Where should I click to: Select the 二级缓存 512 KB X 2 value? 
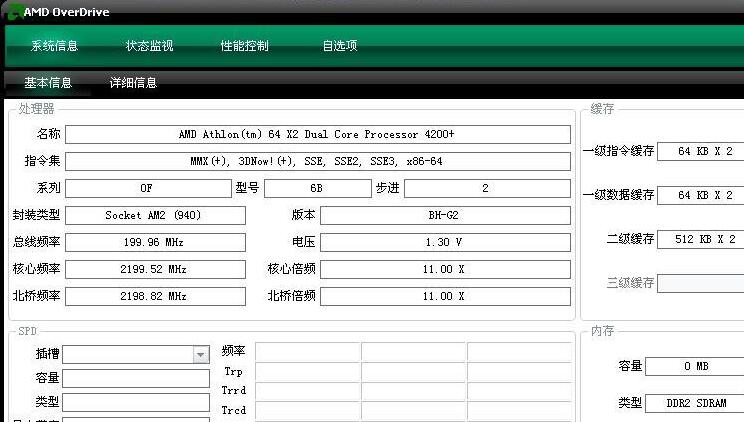(x=701, y=239)
